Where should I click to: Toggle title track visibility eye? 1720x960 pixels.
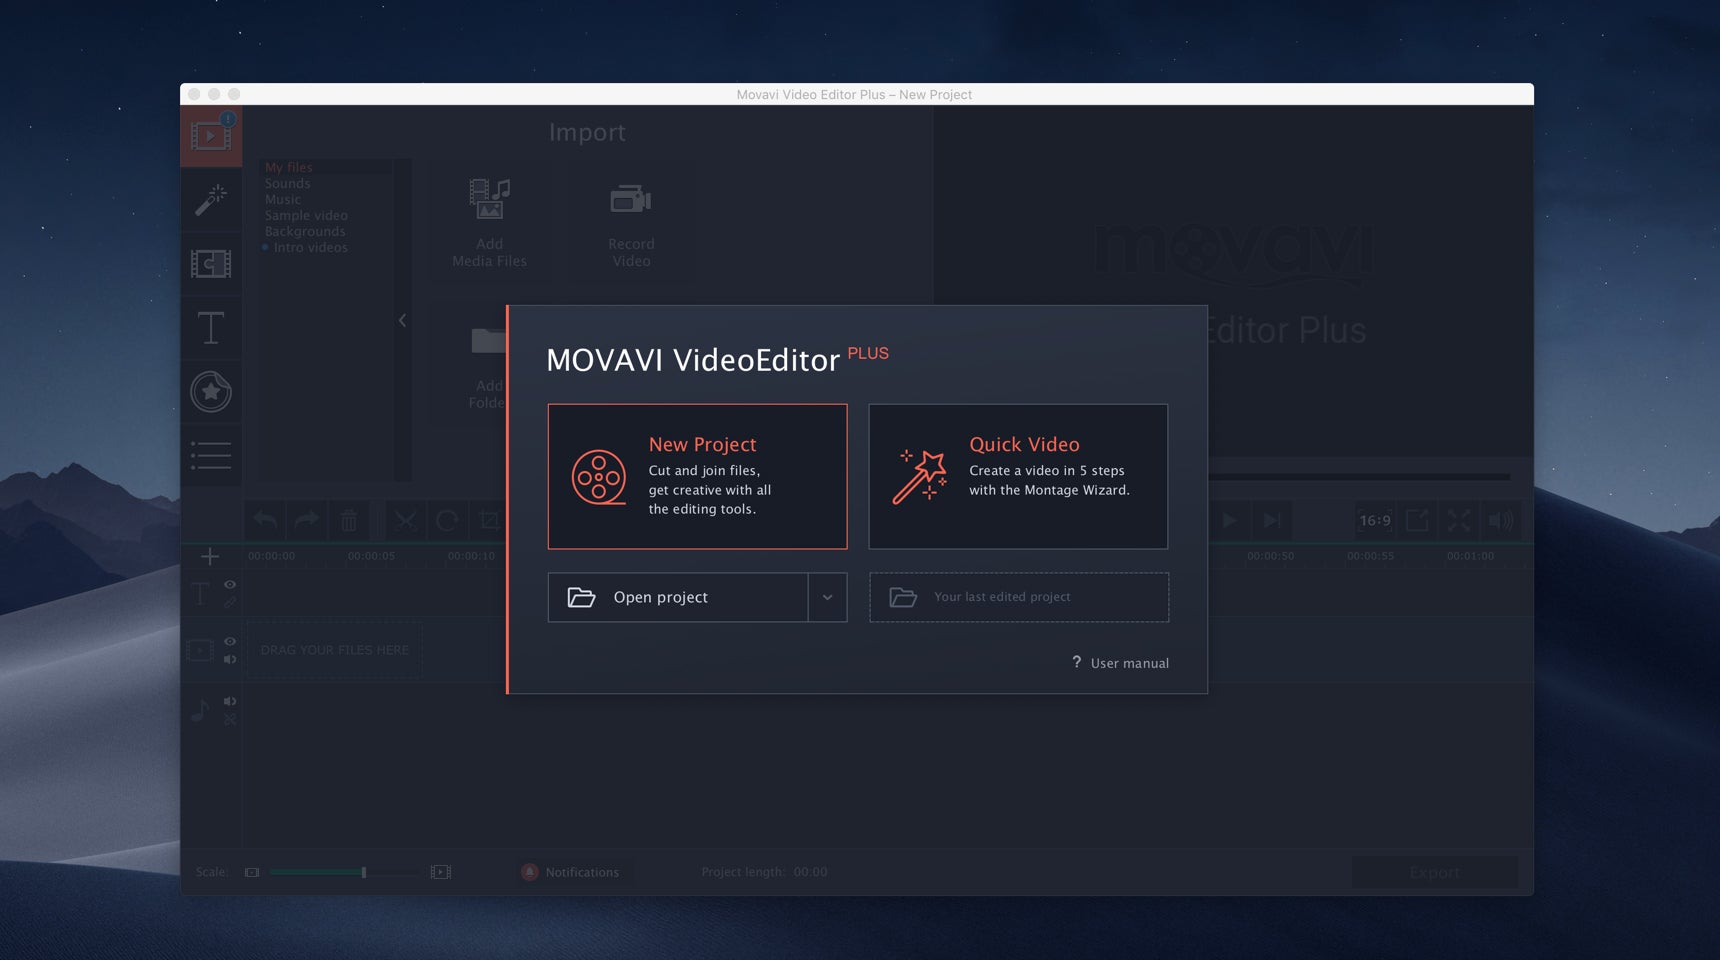point(230,585)
